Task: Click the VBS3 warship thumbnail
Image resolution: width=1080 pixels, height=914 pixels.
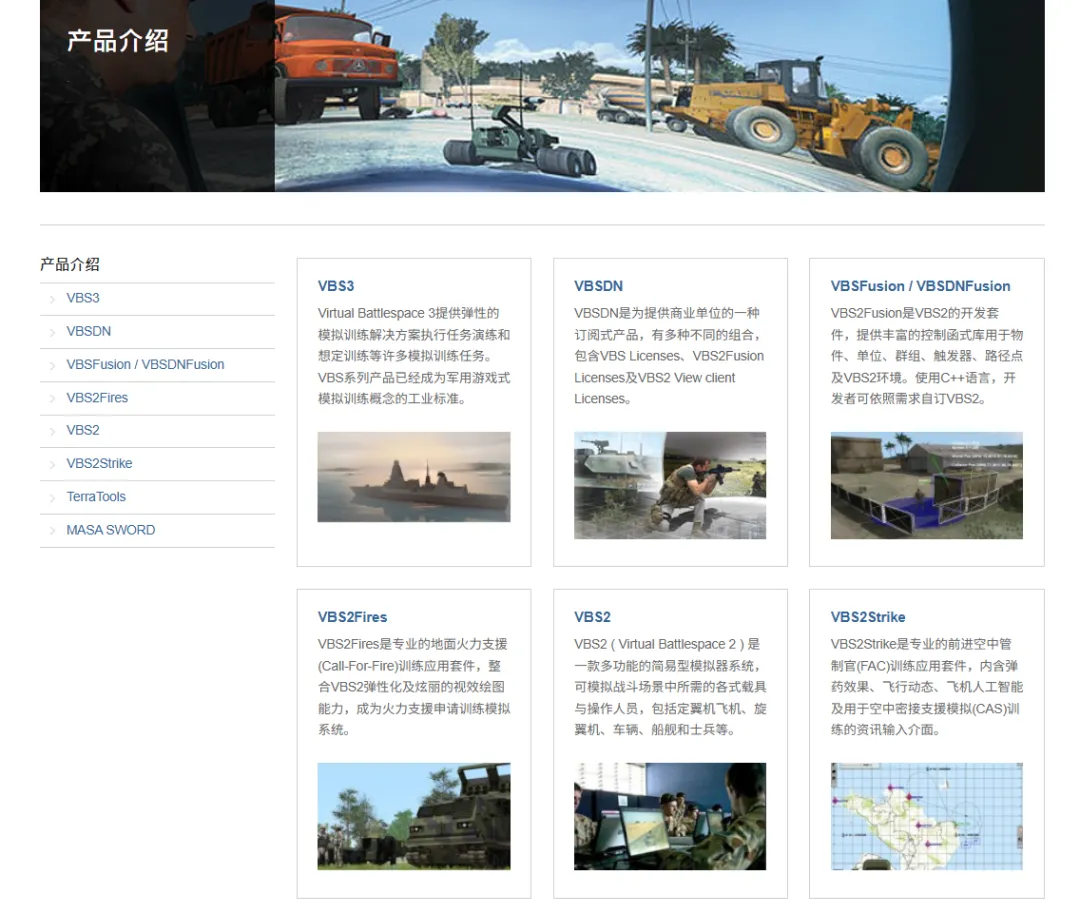Action: (x=414, y=477)
